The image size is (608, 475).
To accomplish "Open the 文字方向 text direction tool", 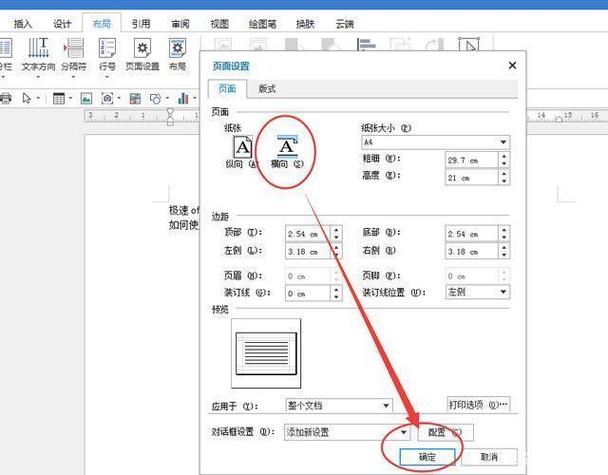I will (38, 54).
